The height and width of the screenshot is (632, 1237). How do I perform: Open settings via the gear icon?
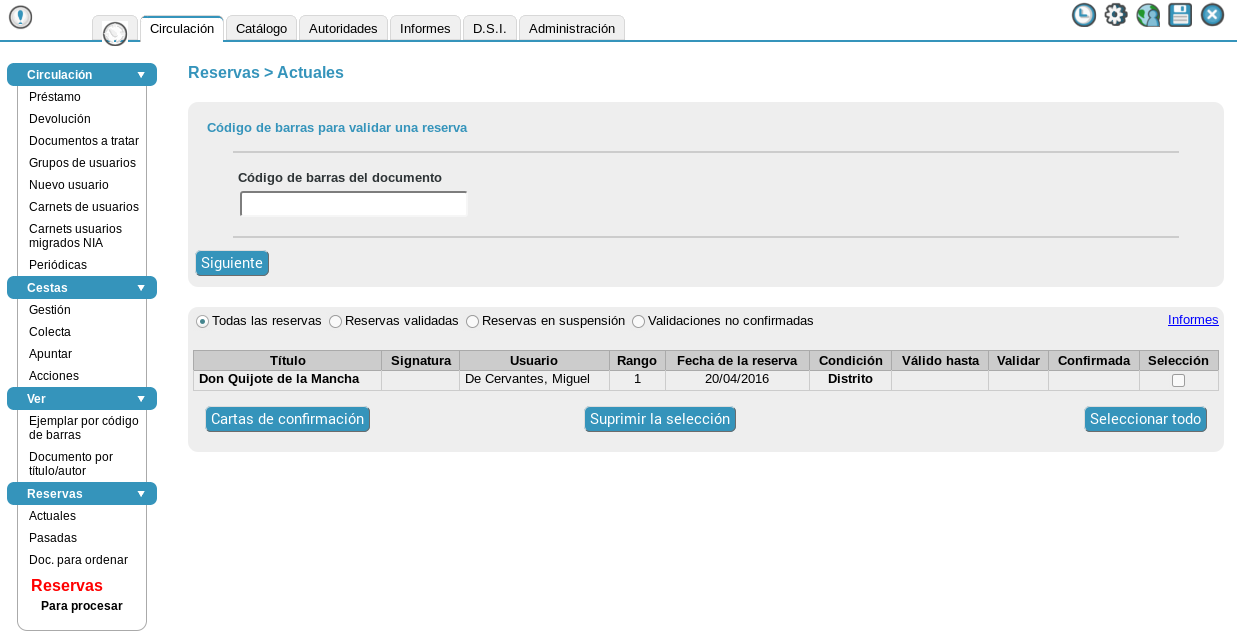click(x=1116, y=15)
